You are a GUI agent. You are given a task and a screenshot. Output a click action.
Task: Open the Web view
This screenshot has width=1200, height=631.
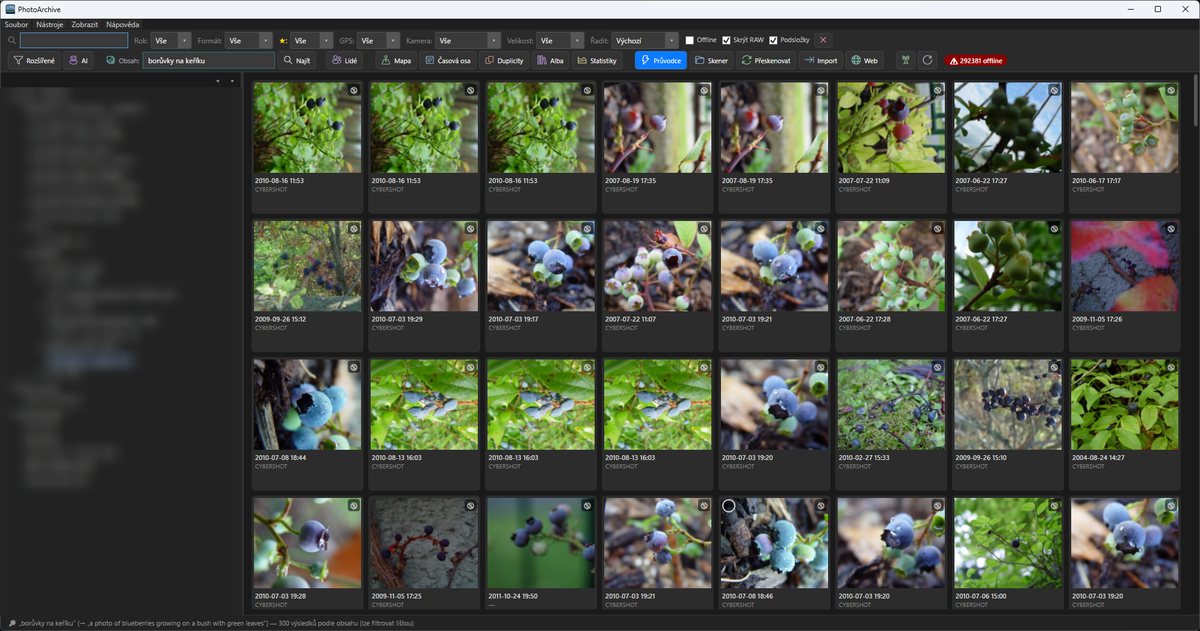click(x=864, y=60)
